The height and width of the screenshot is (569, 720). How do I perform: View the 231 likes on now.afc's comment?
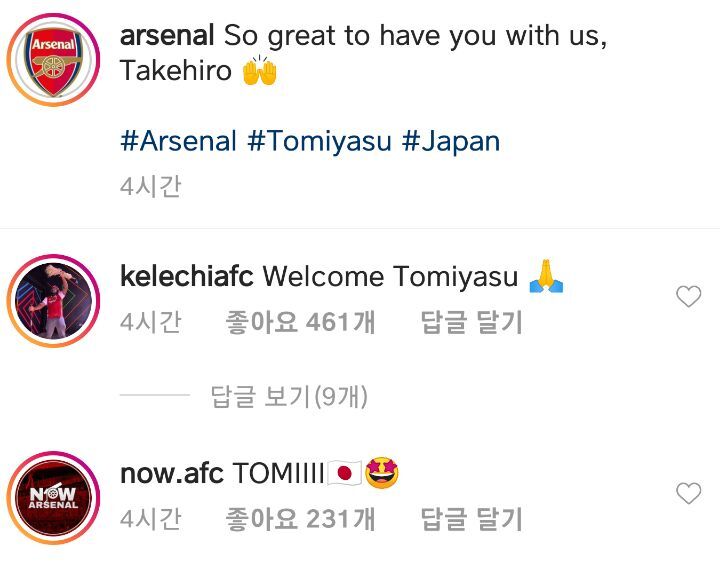[x=301, y=519]
